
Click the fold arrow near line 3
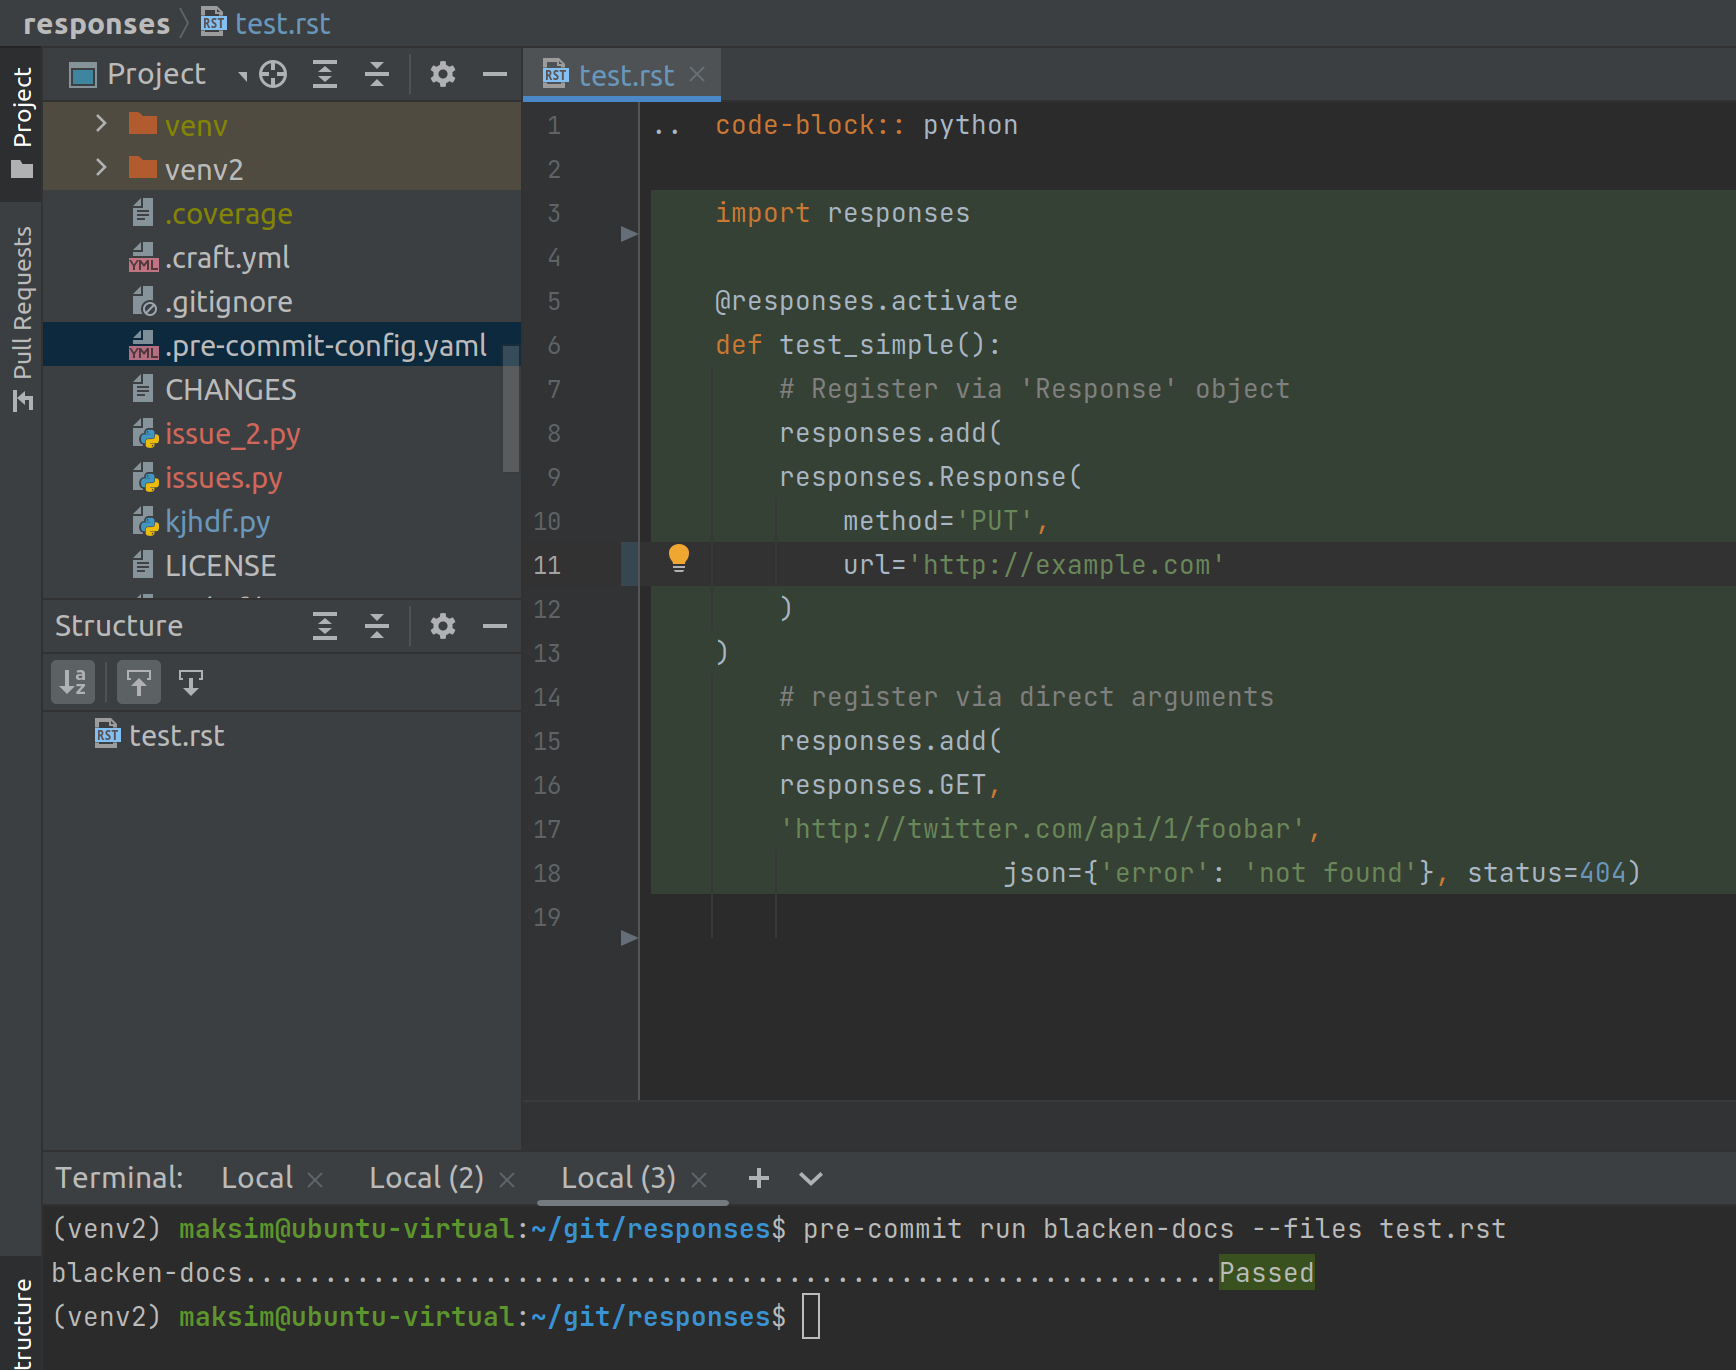tap(629, 234)
